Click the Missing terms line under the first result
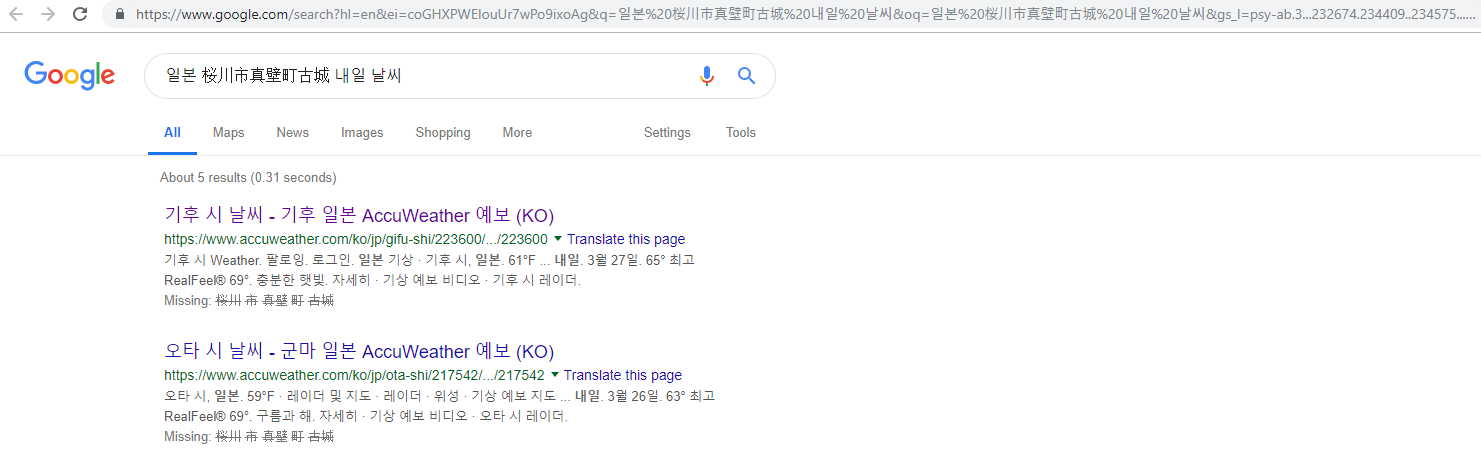The image size is (1481, 469). (249, 300)
